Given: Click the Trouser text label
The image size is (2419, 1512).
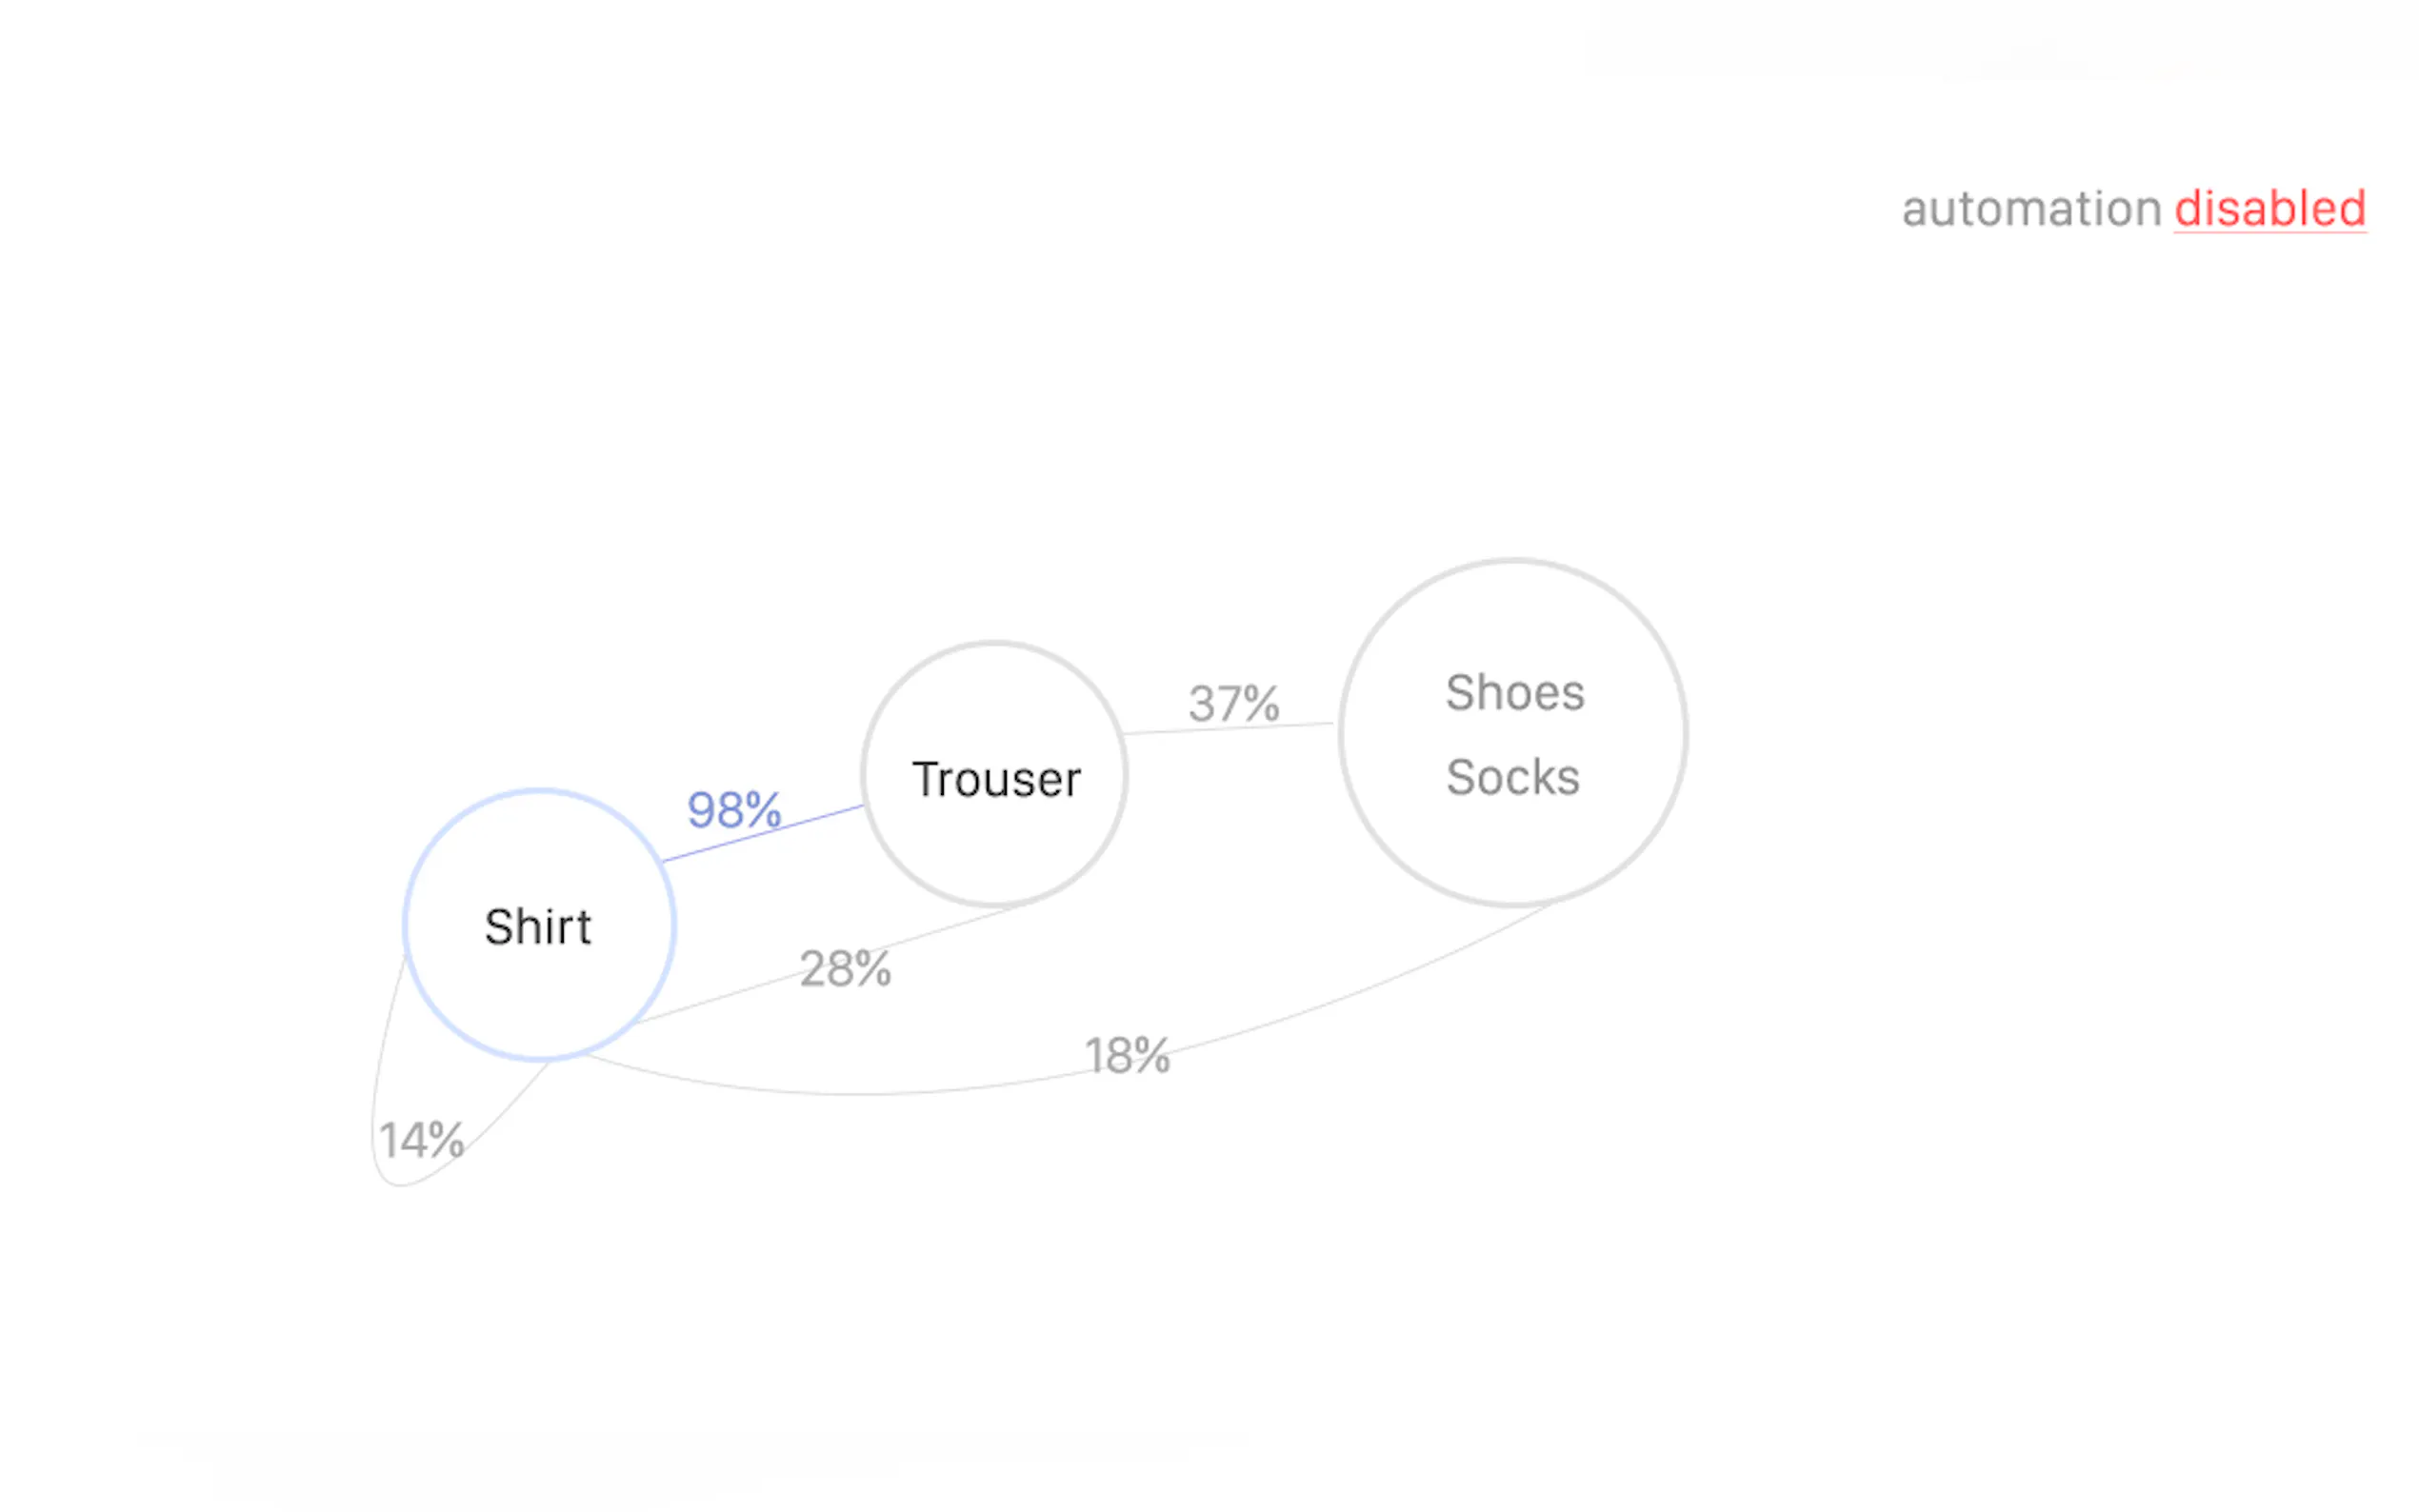Looking at the screenshot, I should coord(996,779).
